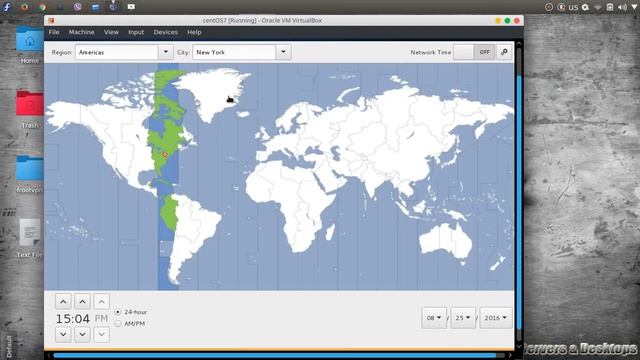Click the 15:04 time display
640x360 pixels.
(x=73, y=318)
